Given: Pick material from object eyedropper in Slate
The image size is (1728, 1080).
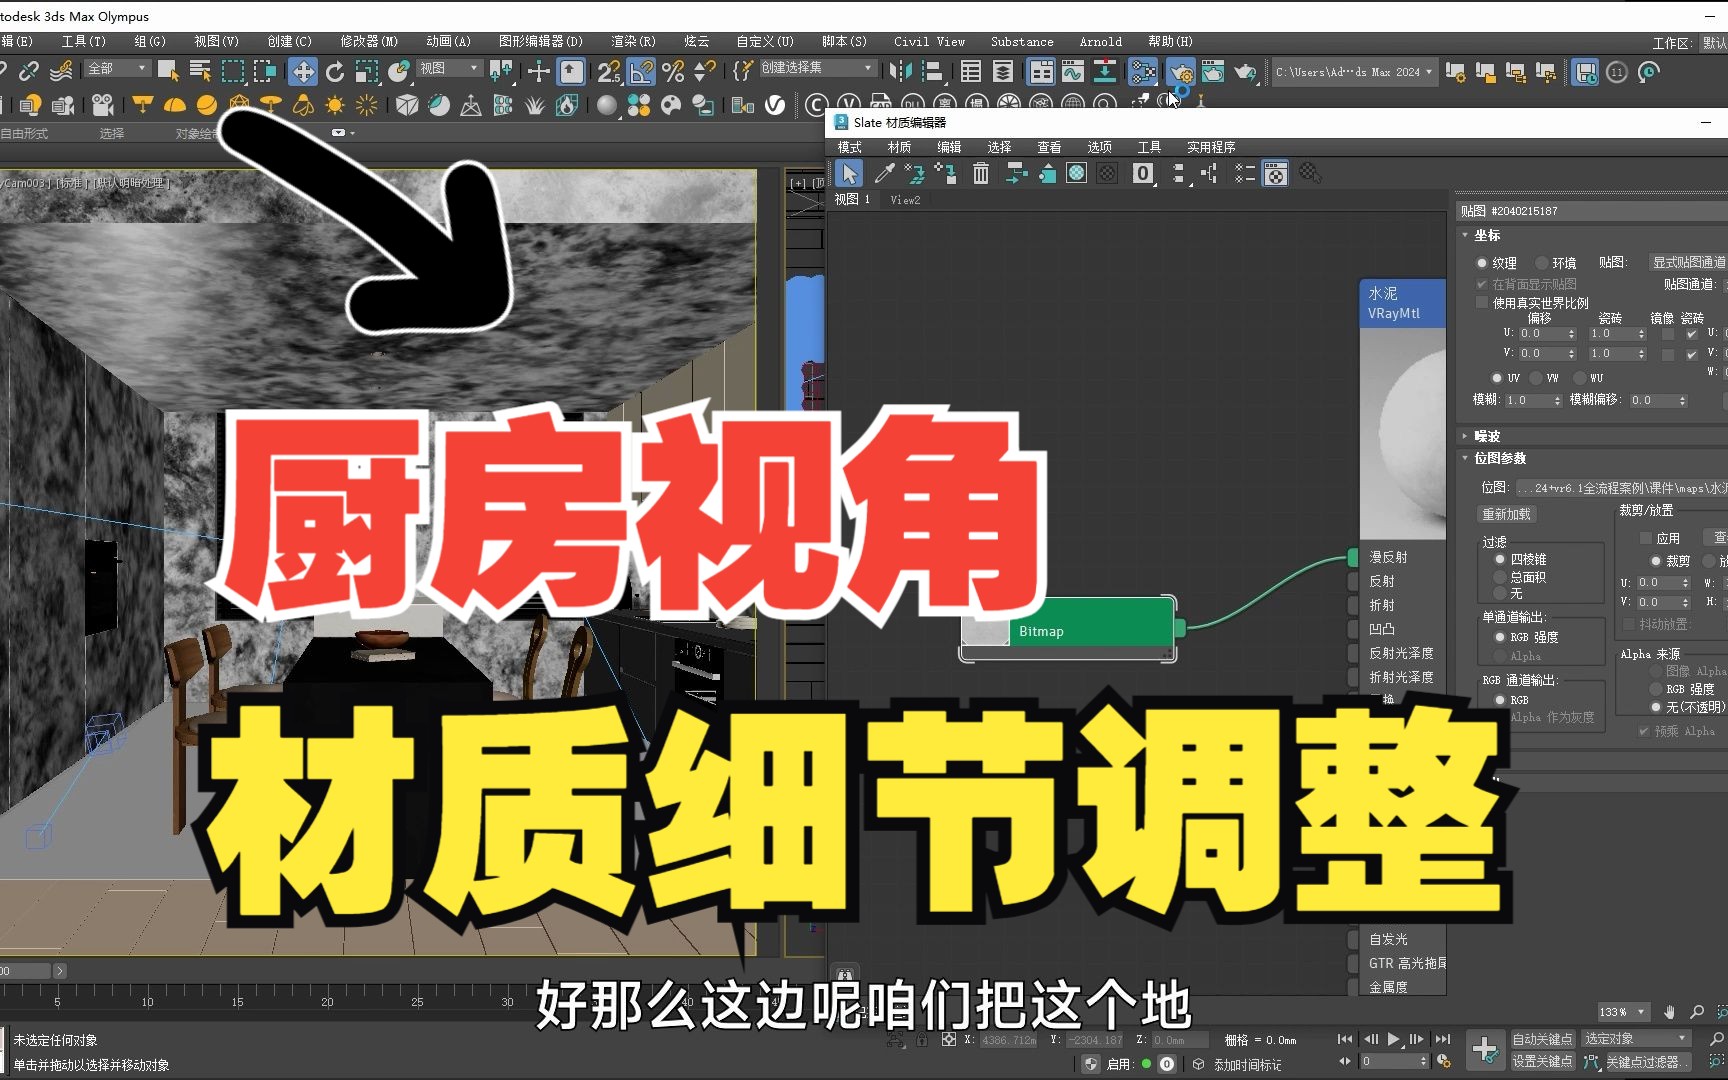Looking at the screenshot, I should [x=884, y=174].
